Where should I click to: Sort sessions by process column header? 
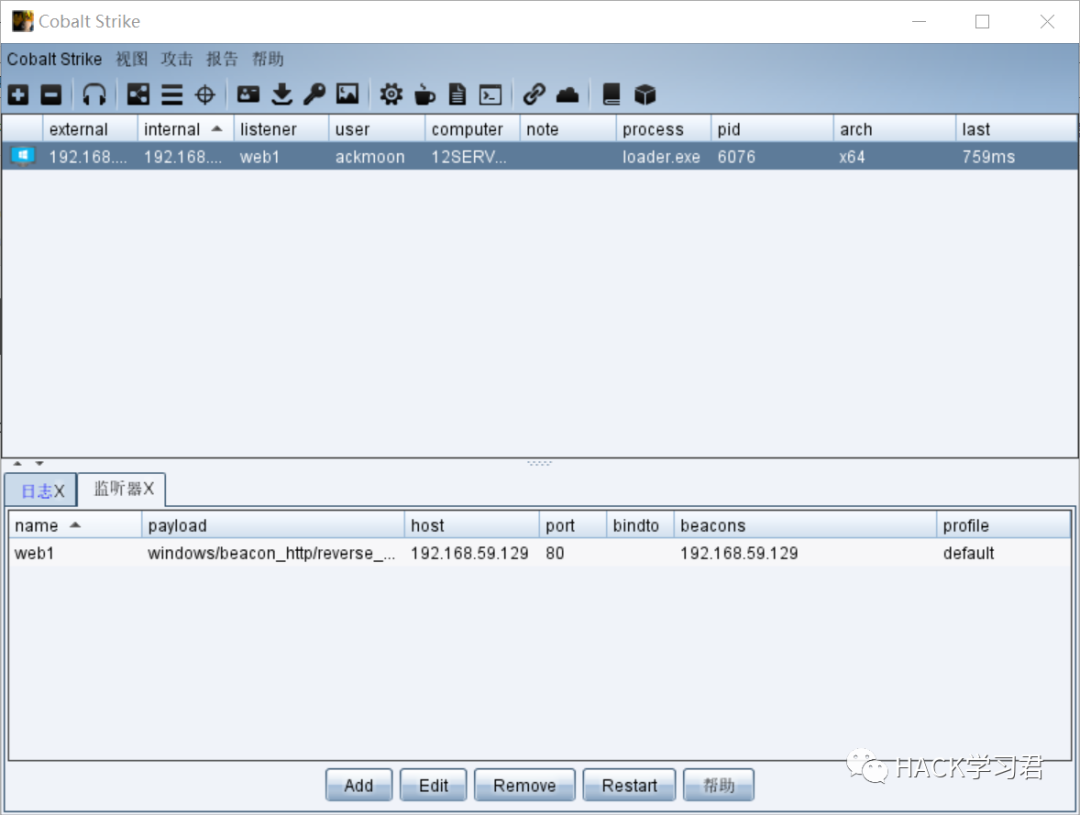click(663, 129)
